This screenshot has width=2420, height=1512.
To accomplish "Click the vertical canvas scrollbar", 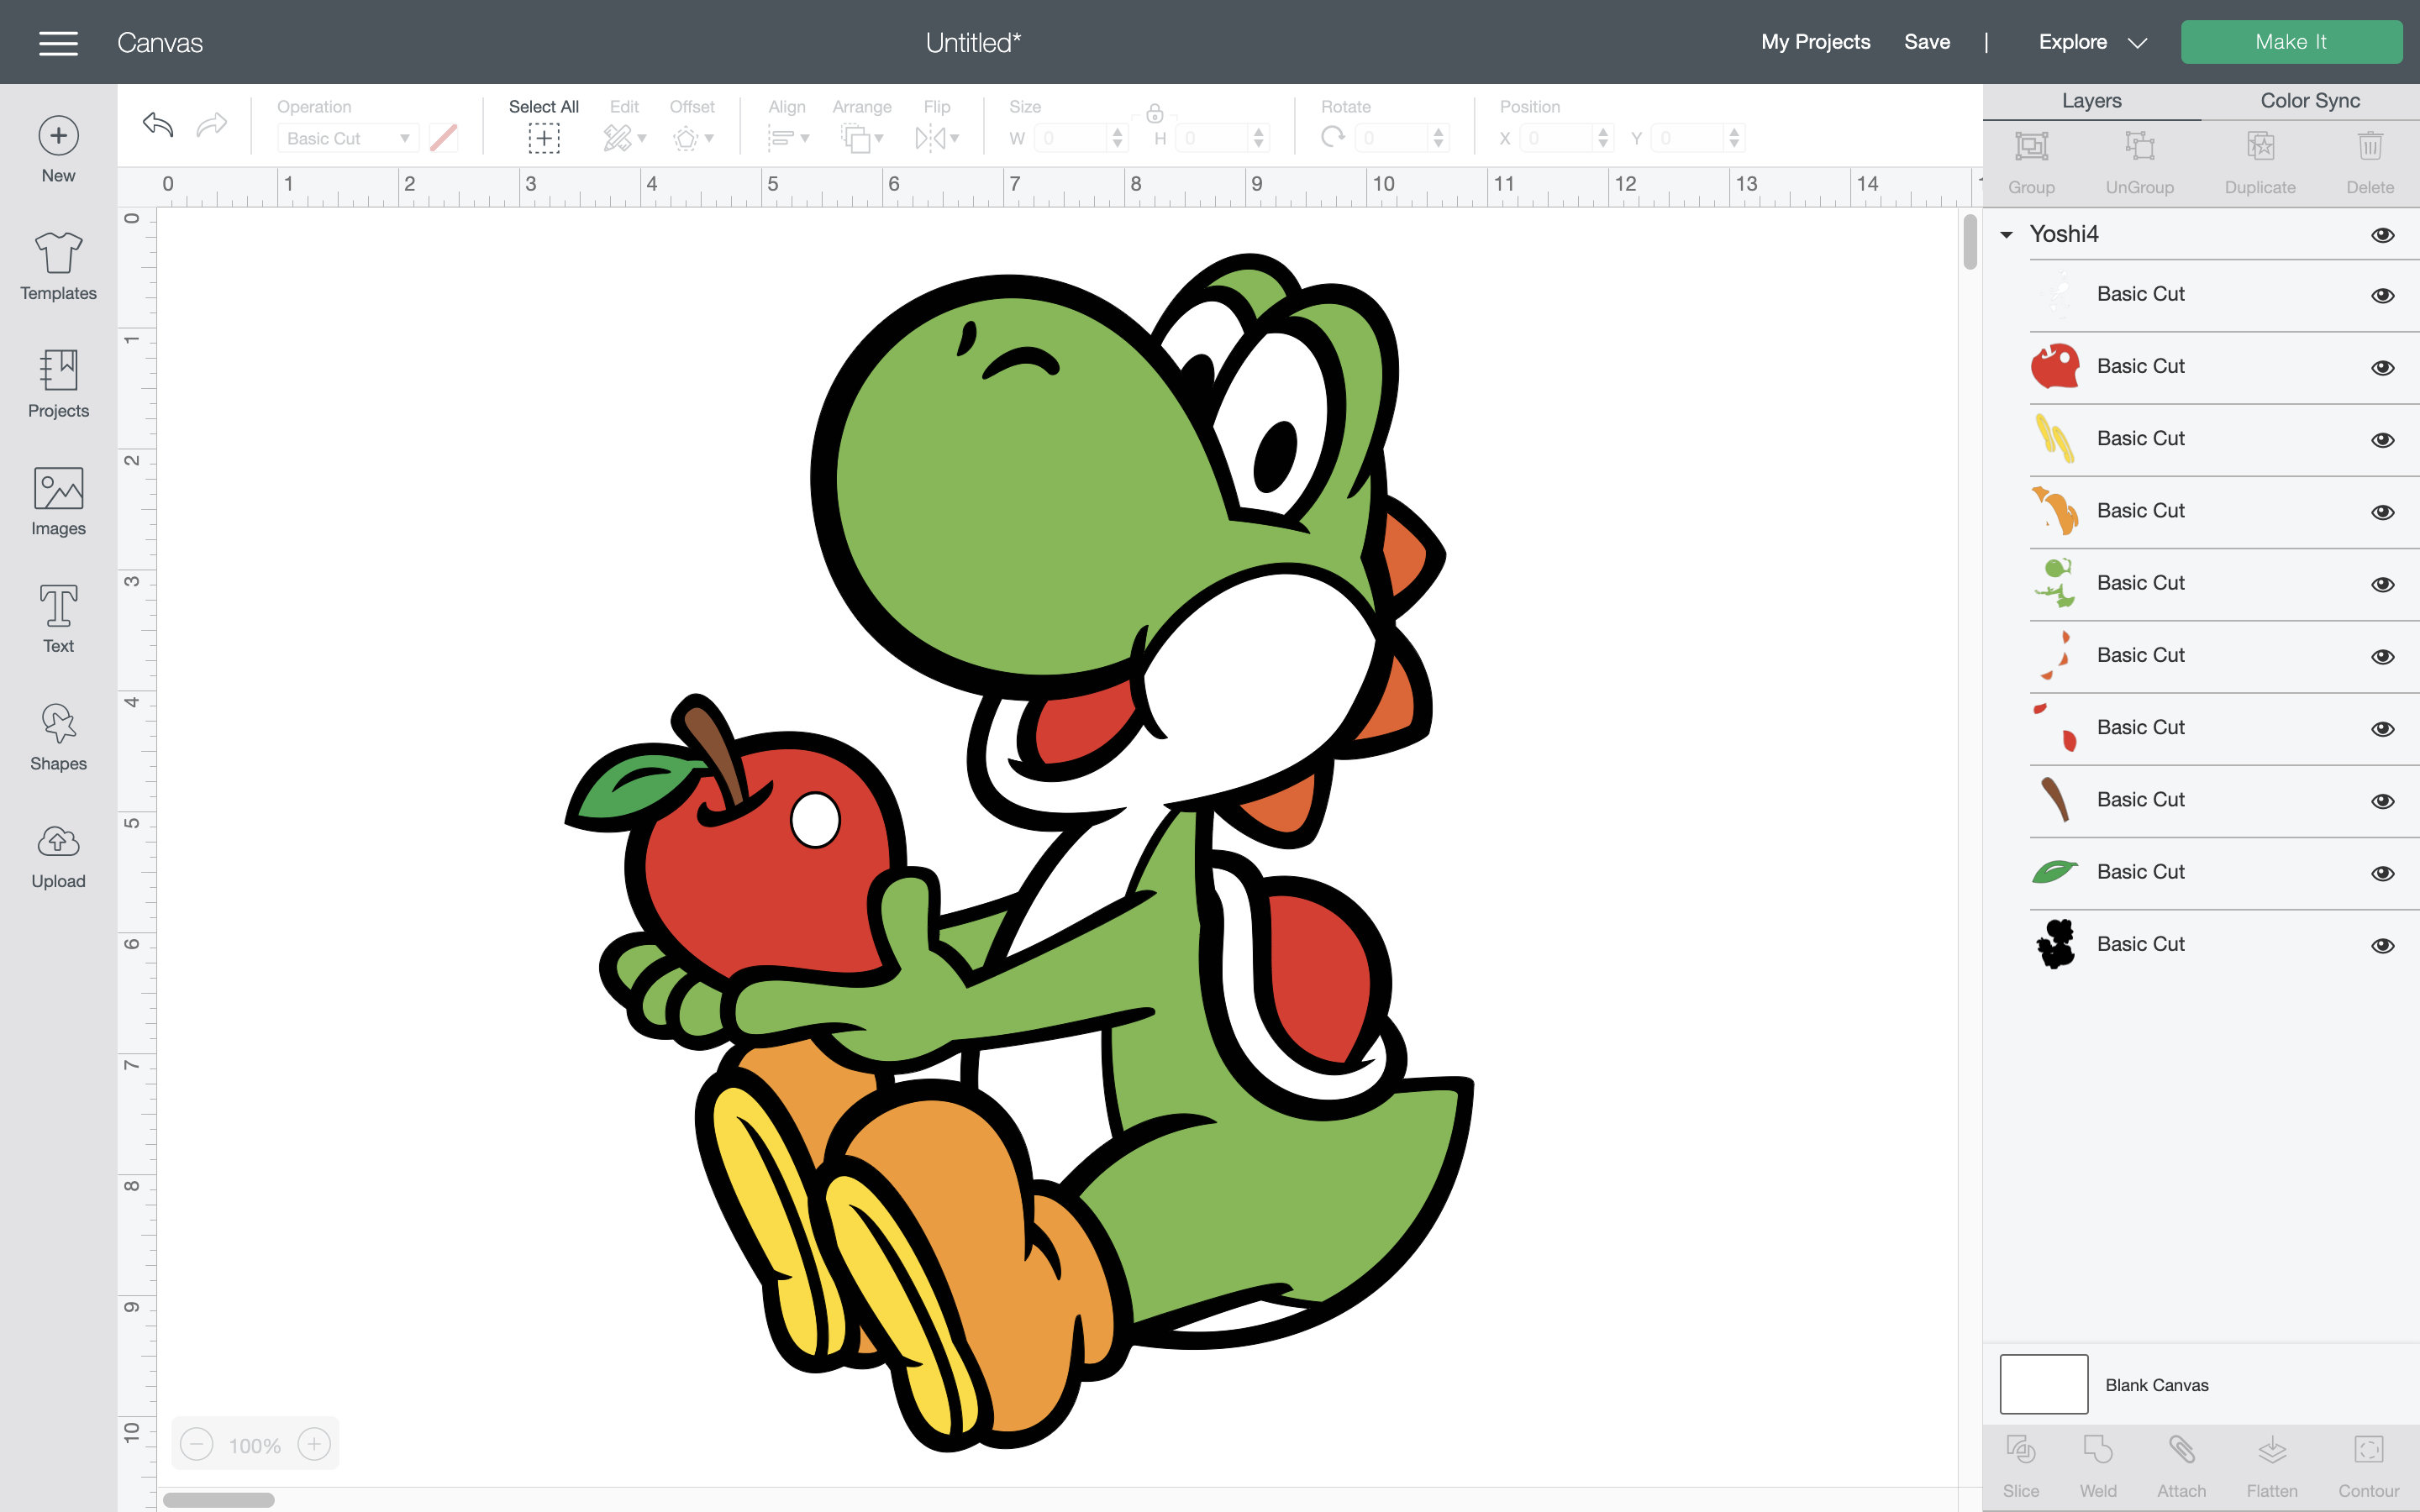I will (x=1969, y=241).
